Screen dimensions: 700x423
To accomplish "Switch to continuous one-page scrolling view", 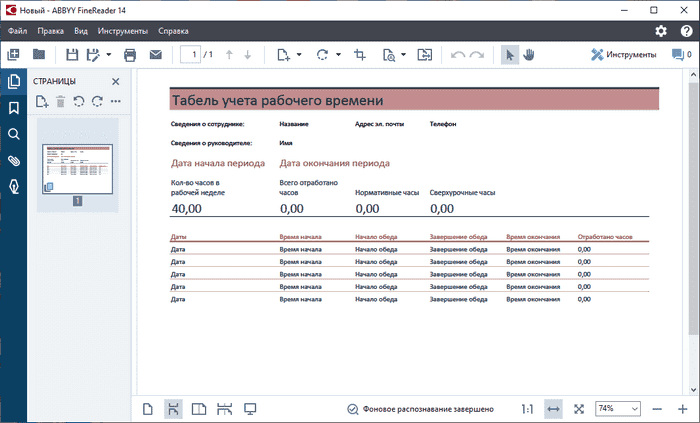I will (173, 409).
